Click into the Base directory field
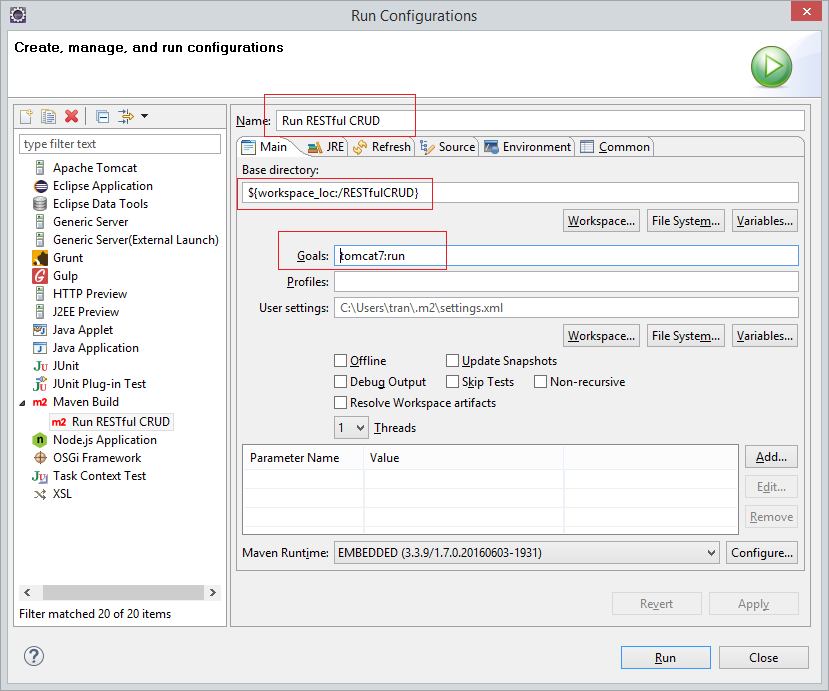The height and width of the screenshot is (691, 829). pos(520,192)
